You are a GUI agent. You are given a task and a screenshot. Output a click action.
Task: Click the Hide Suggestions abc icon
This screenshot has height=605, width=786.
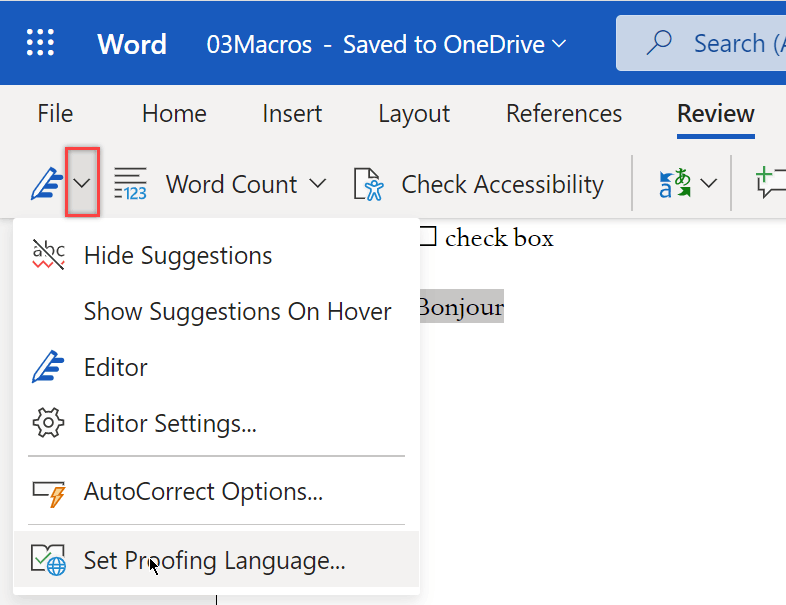point(48,255)
